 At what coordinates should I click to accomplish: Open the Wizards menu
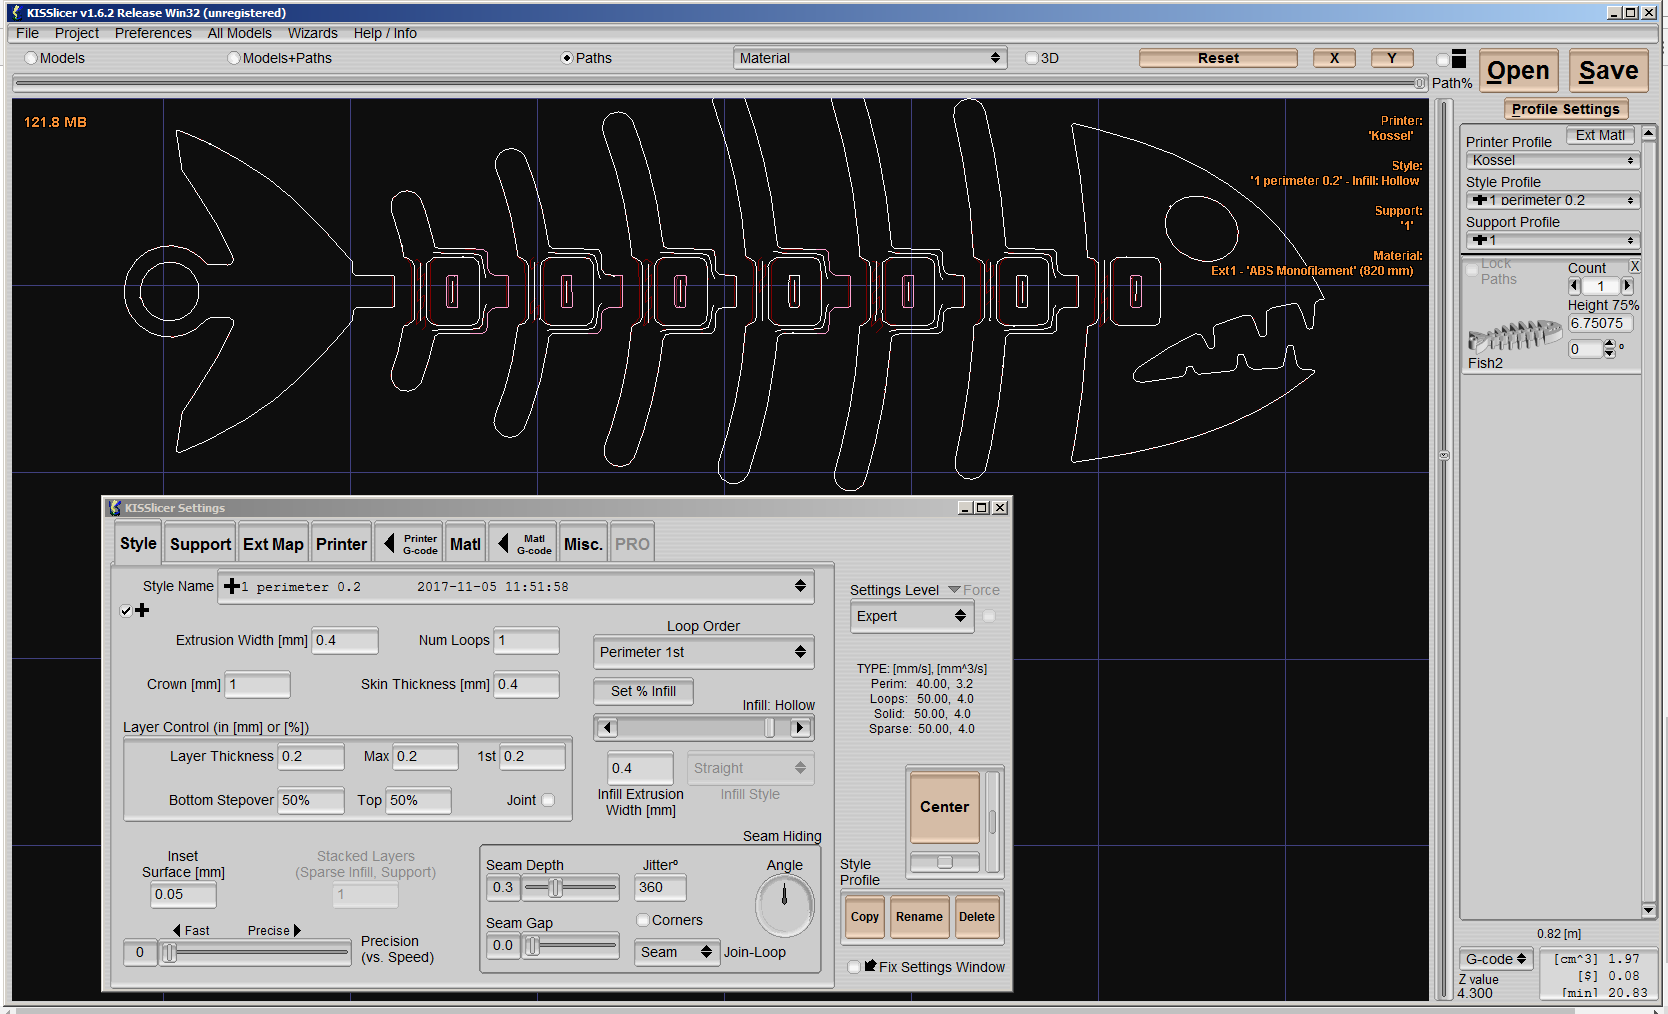[x=313, y=33]
